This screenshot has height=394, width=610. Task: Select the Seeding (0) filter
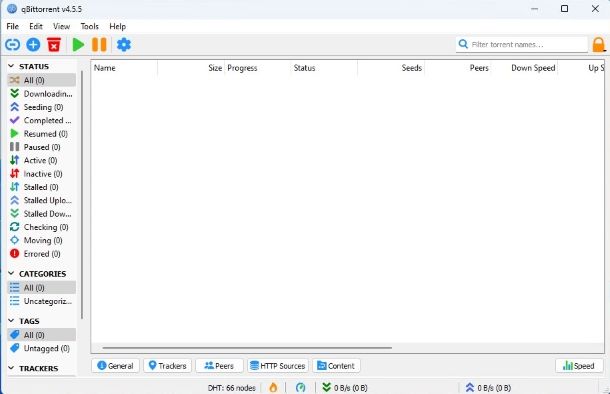[x=42, y=107]
